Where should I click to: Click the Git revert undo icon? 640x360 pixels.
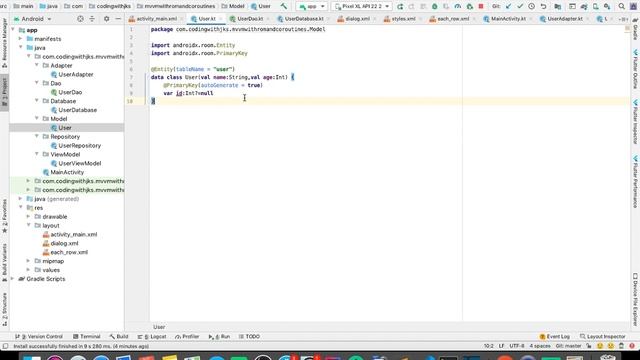pyautogui.click(x=543, y=7)
